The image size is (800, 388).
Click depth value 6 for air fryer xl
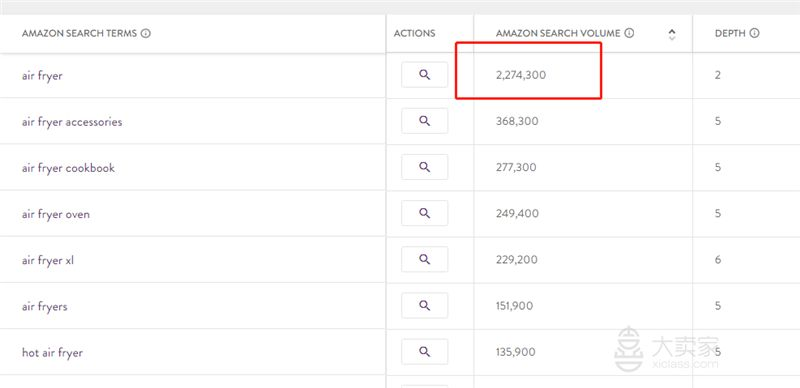(x=718, y=259)
